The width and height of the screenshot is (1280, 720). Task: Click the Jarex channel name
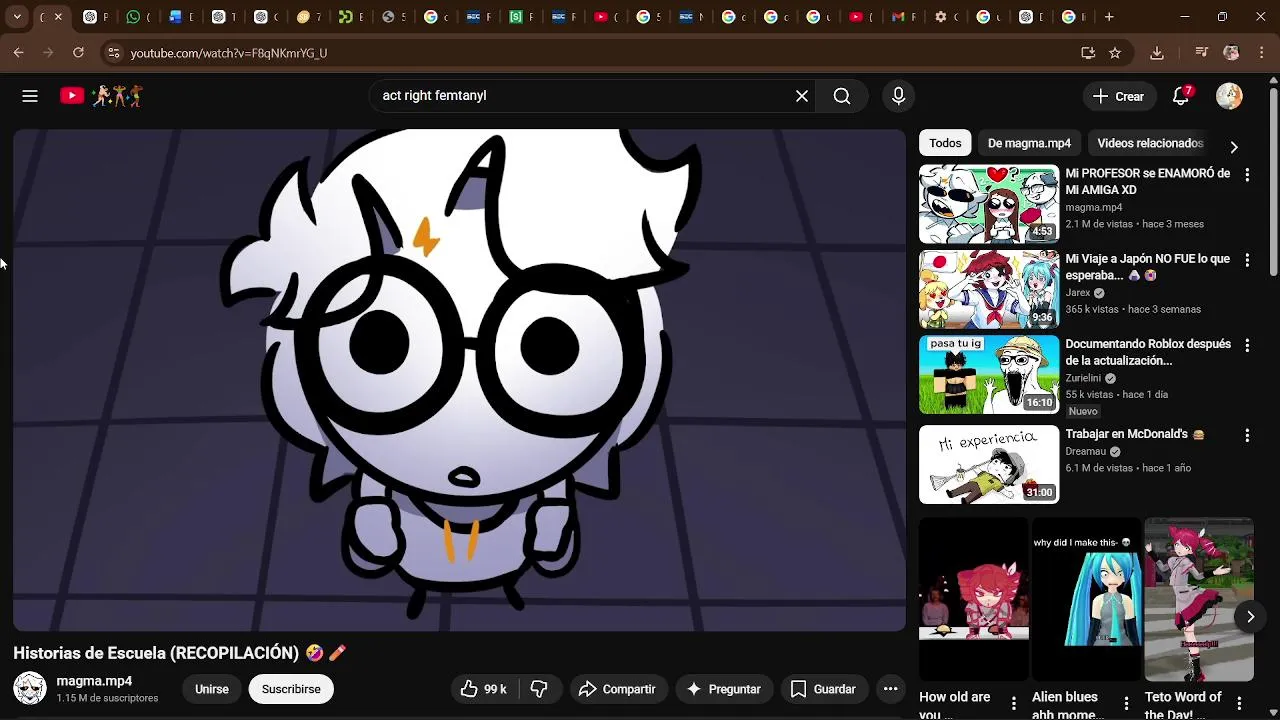pos(1078,293)
